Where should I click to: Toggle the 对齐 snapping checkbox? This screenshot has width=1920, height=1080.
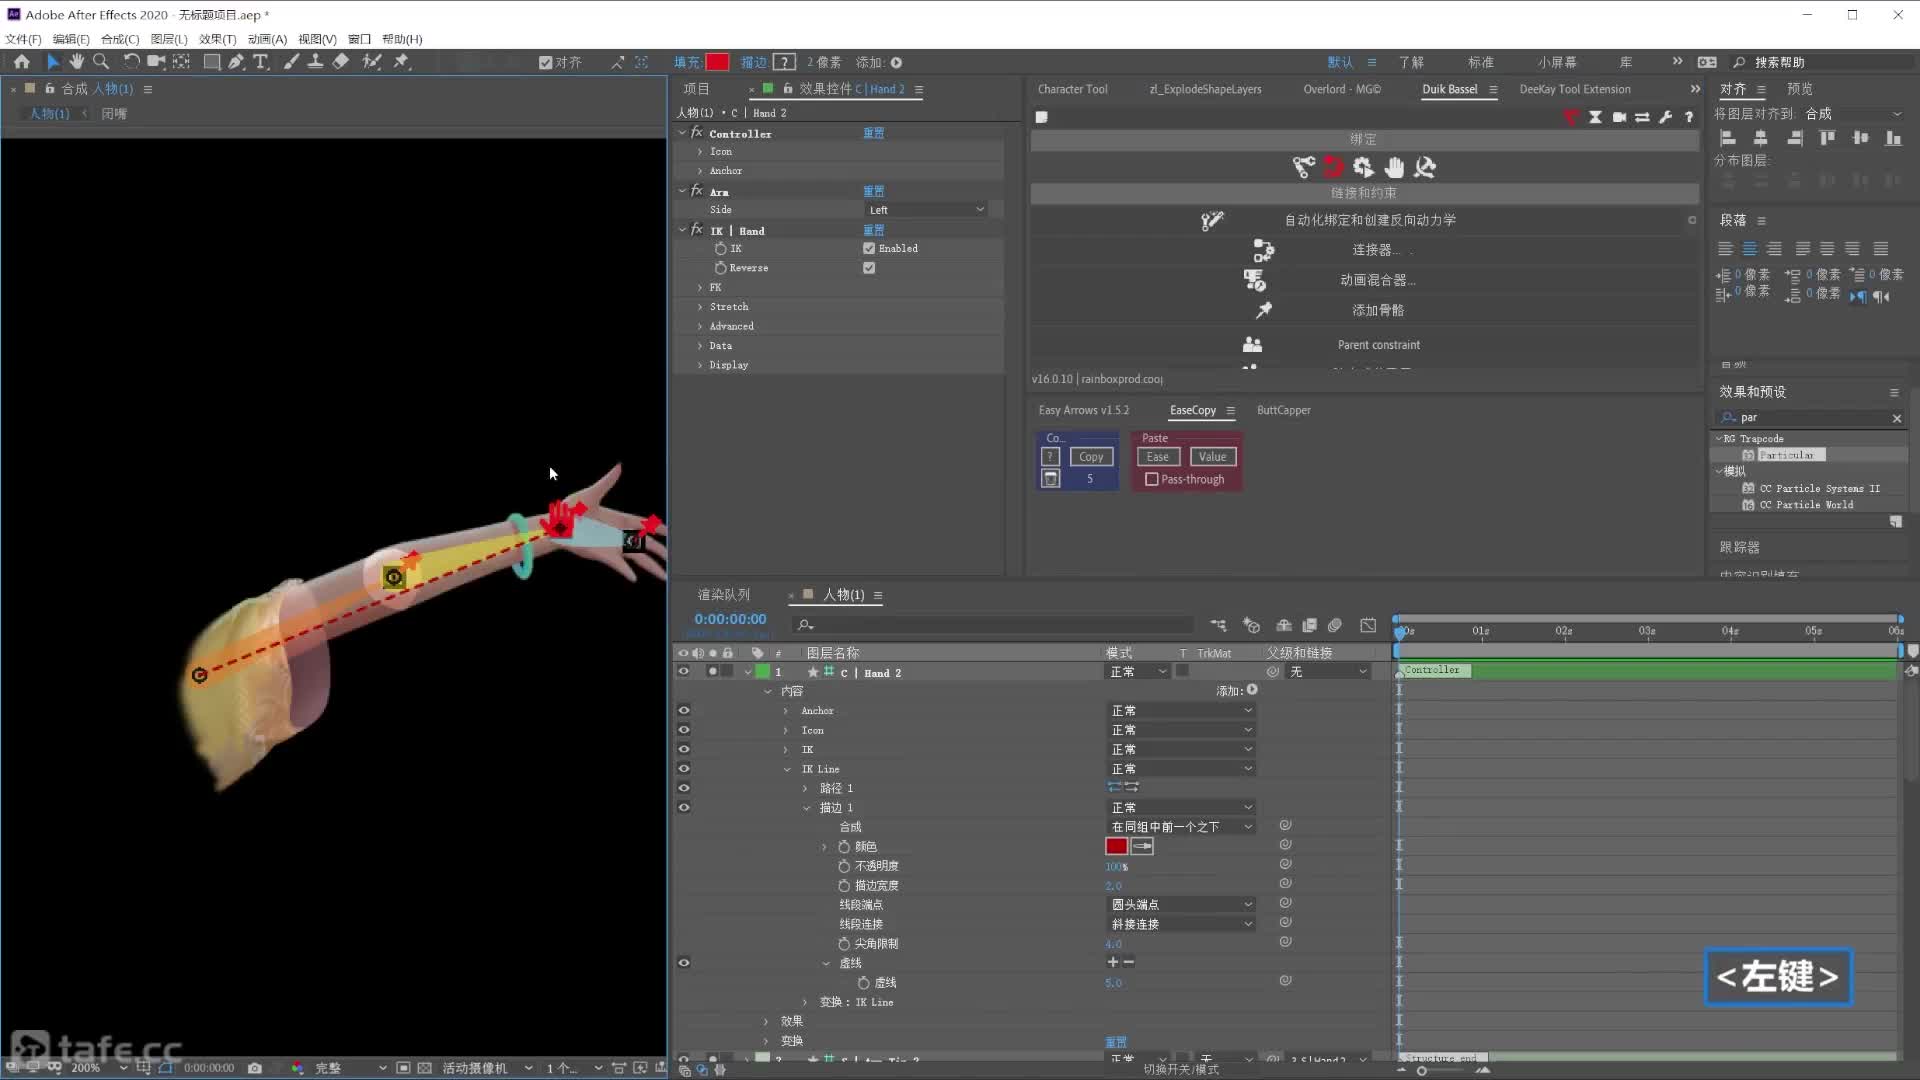pos(545,62)
